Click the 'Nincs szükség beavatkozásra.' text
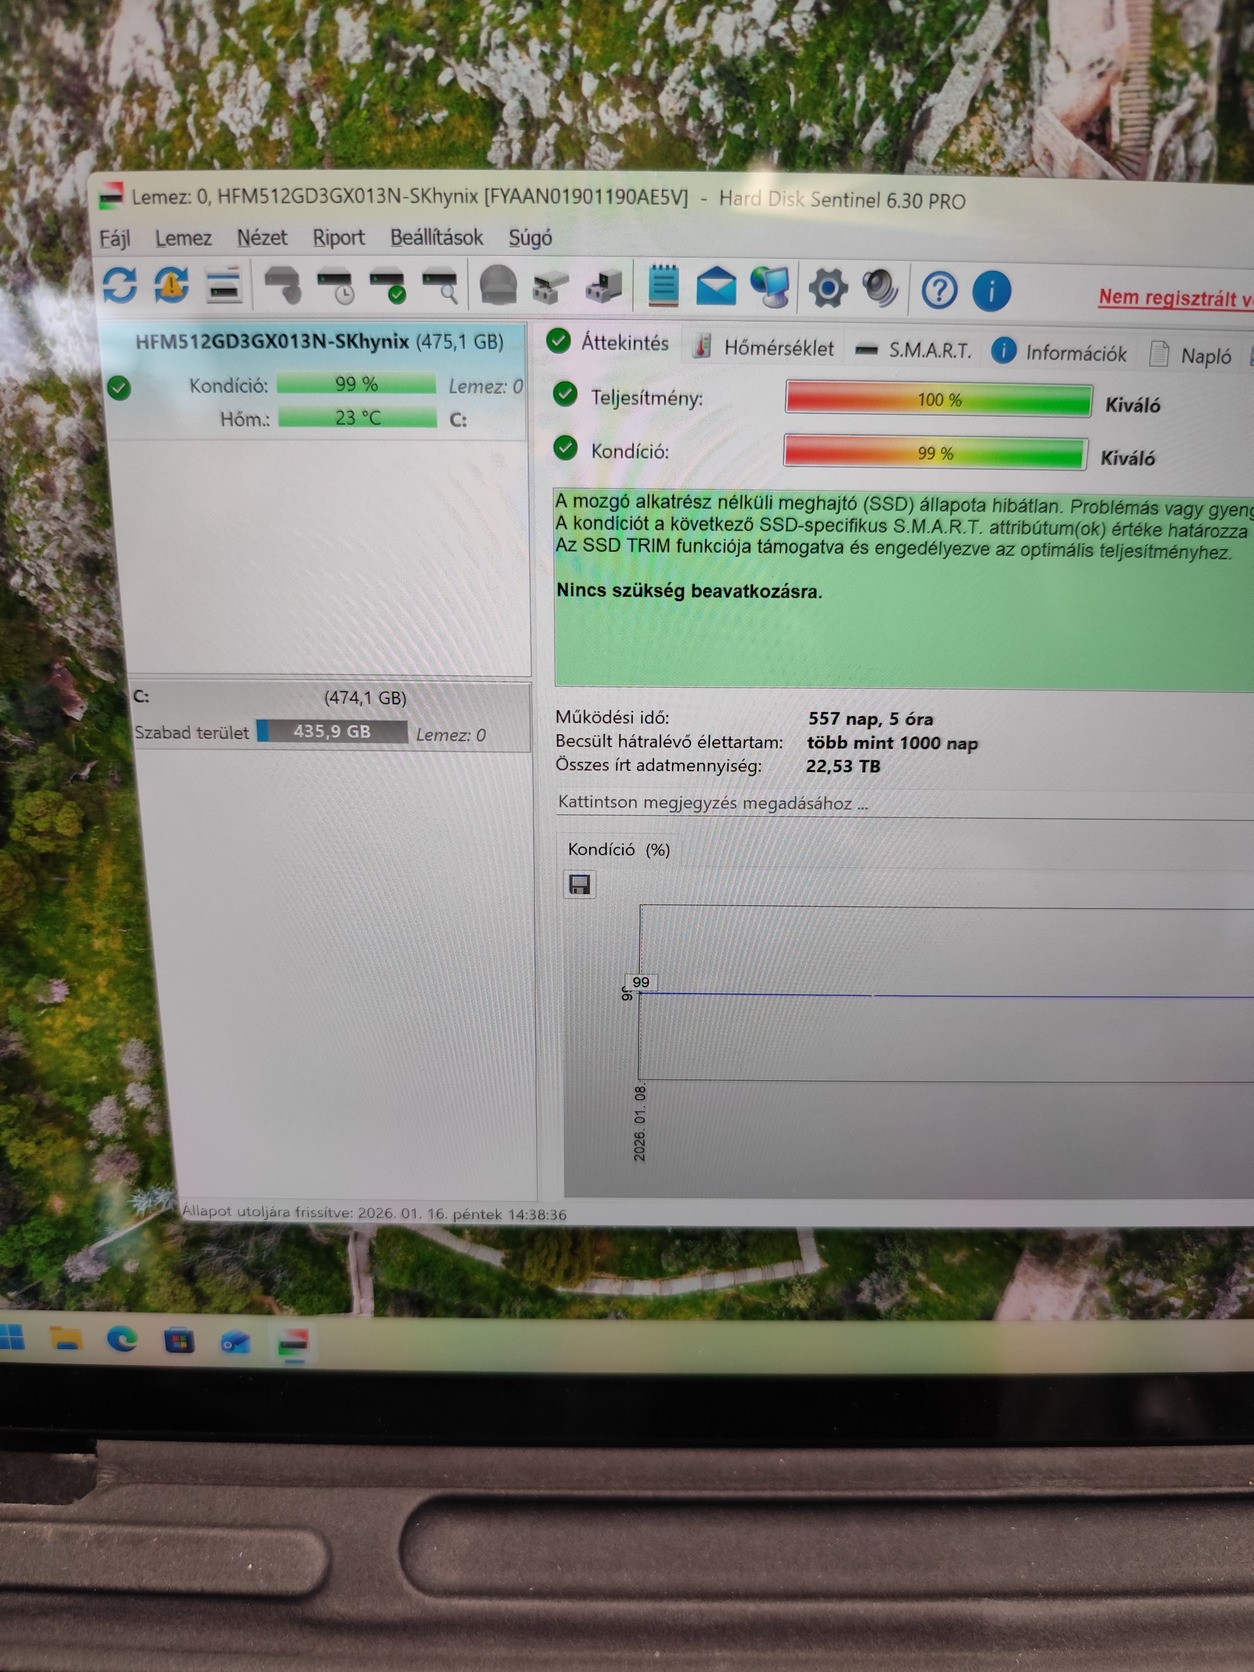 click(689, 590)
